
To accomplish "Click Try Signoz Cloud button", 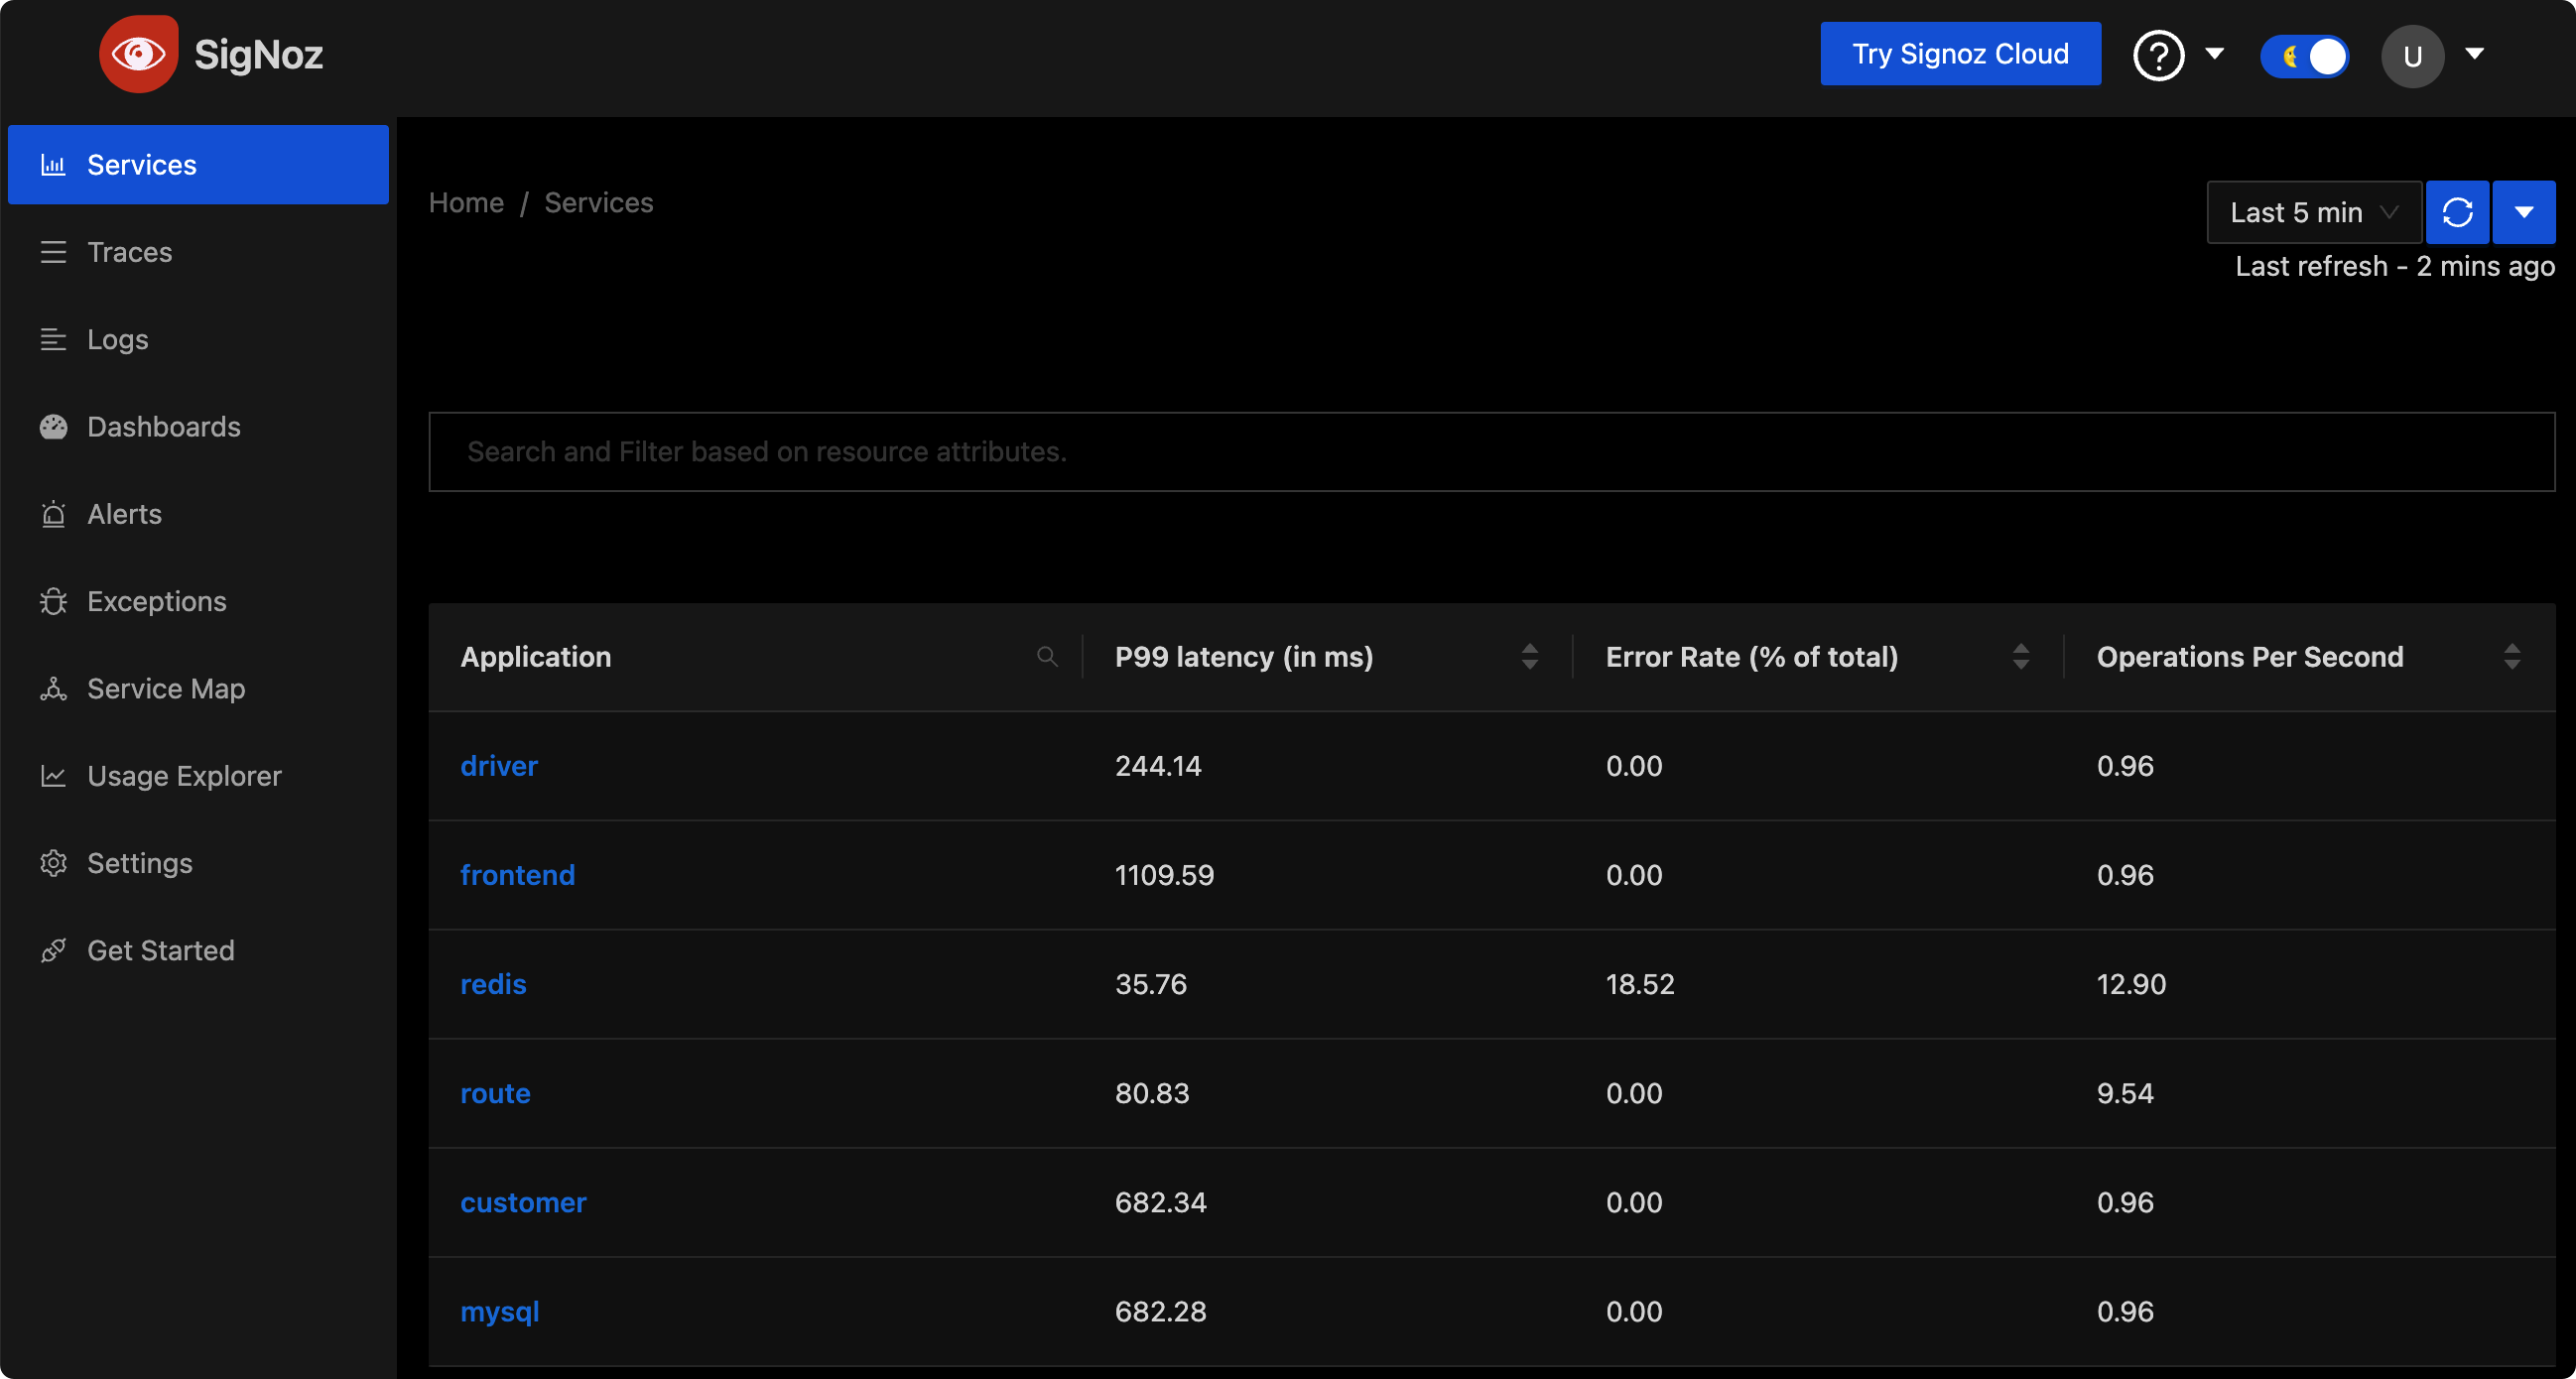I will tap(1959, 54).
